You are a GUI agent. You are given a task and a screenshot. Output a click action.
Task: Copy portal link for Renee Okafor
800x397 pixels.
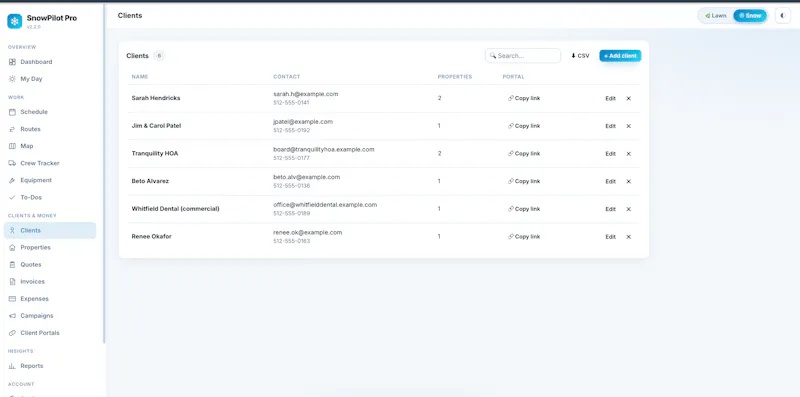coord(524,237)
